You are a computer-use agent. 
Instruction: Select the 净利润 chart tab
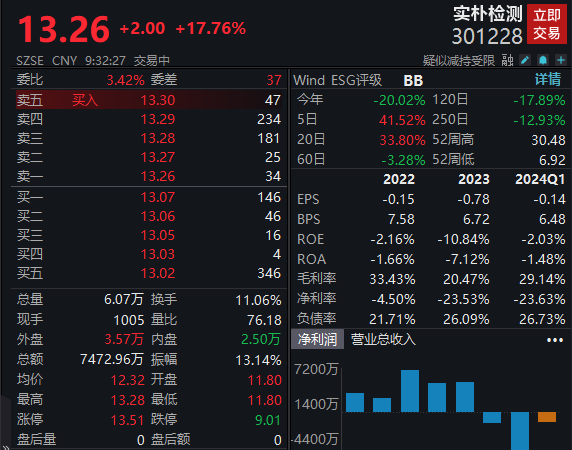pyautogui.click(x=317, y=340)
